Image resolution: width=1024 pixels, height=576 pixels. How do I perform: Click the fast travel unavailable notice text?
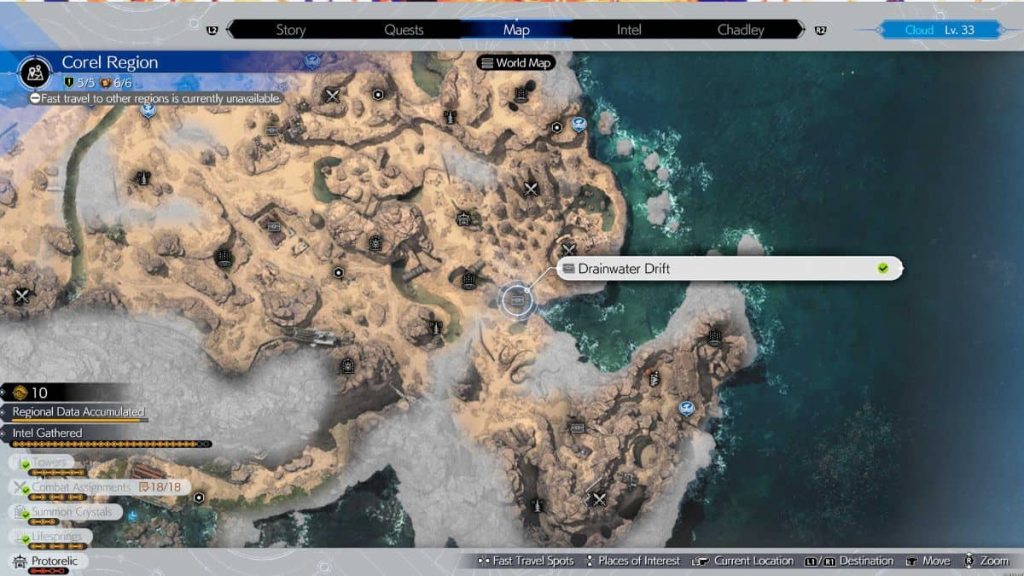coord(161,99)
